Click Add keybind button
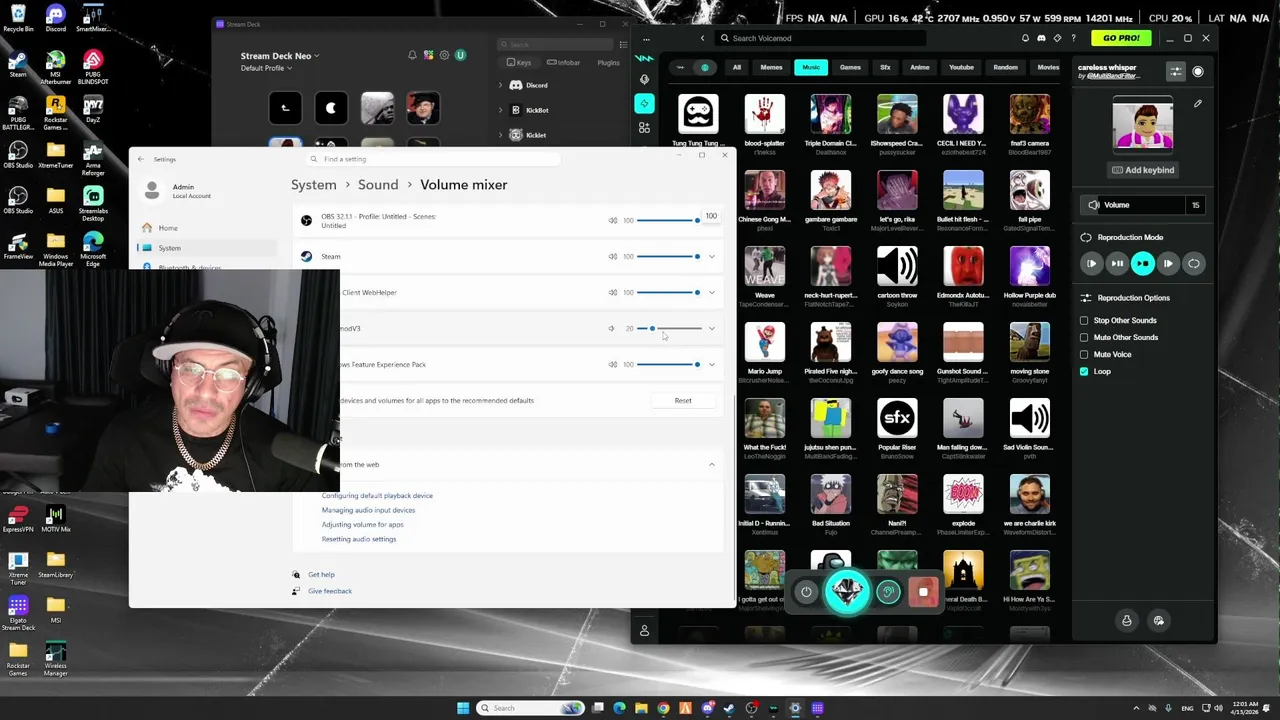The width and height of the screenshot is (1280, 720). [1143, 170]
